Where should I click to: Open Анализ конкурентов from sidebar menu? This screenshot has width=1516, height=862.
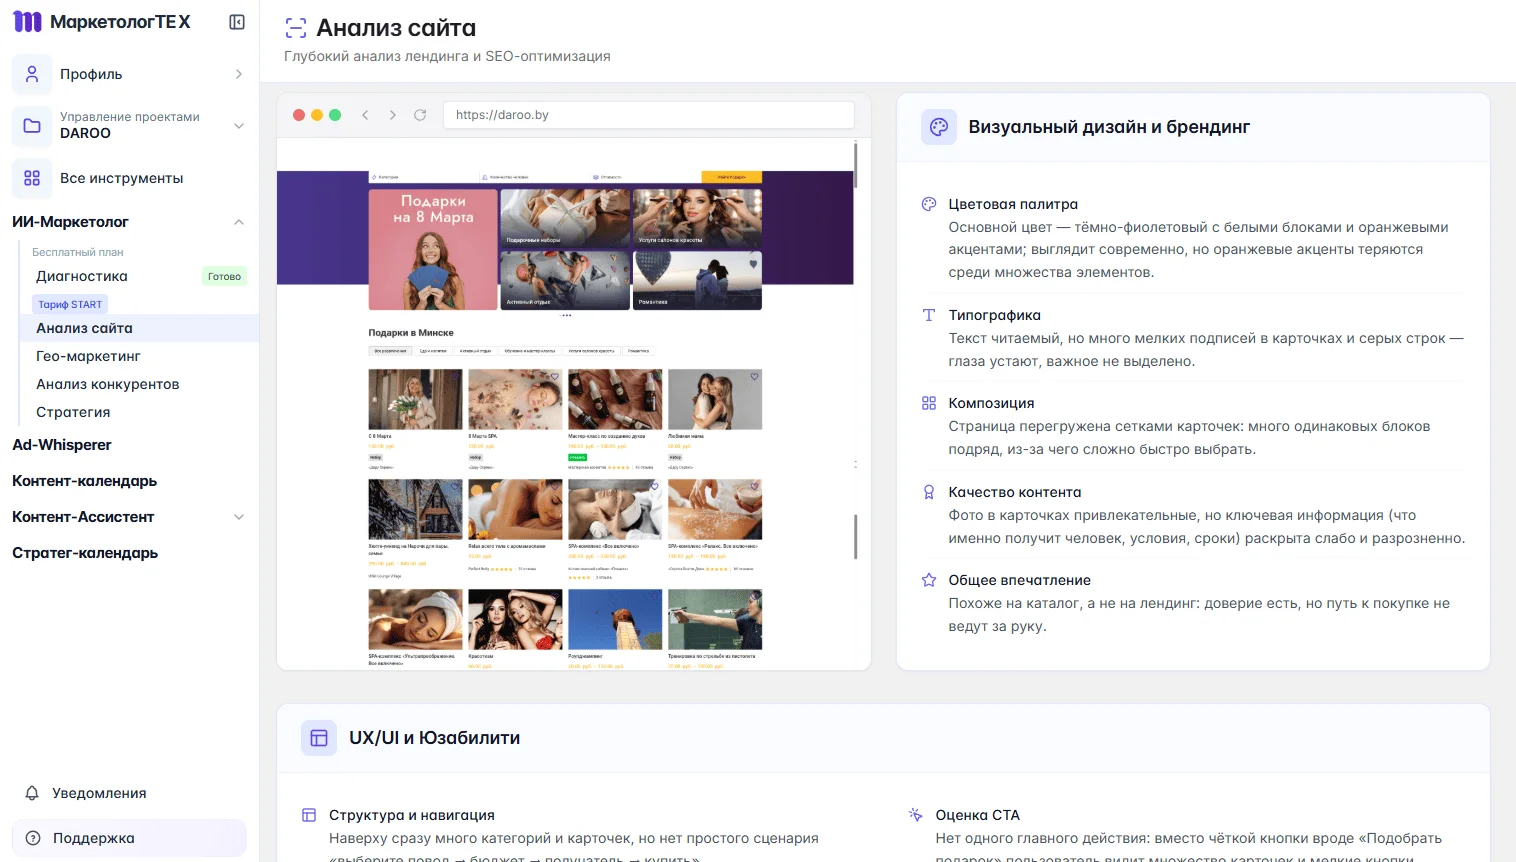[x=107, y=384]
